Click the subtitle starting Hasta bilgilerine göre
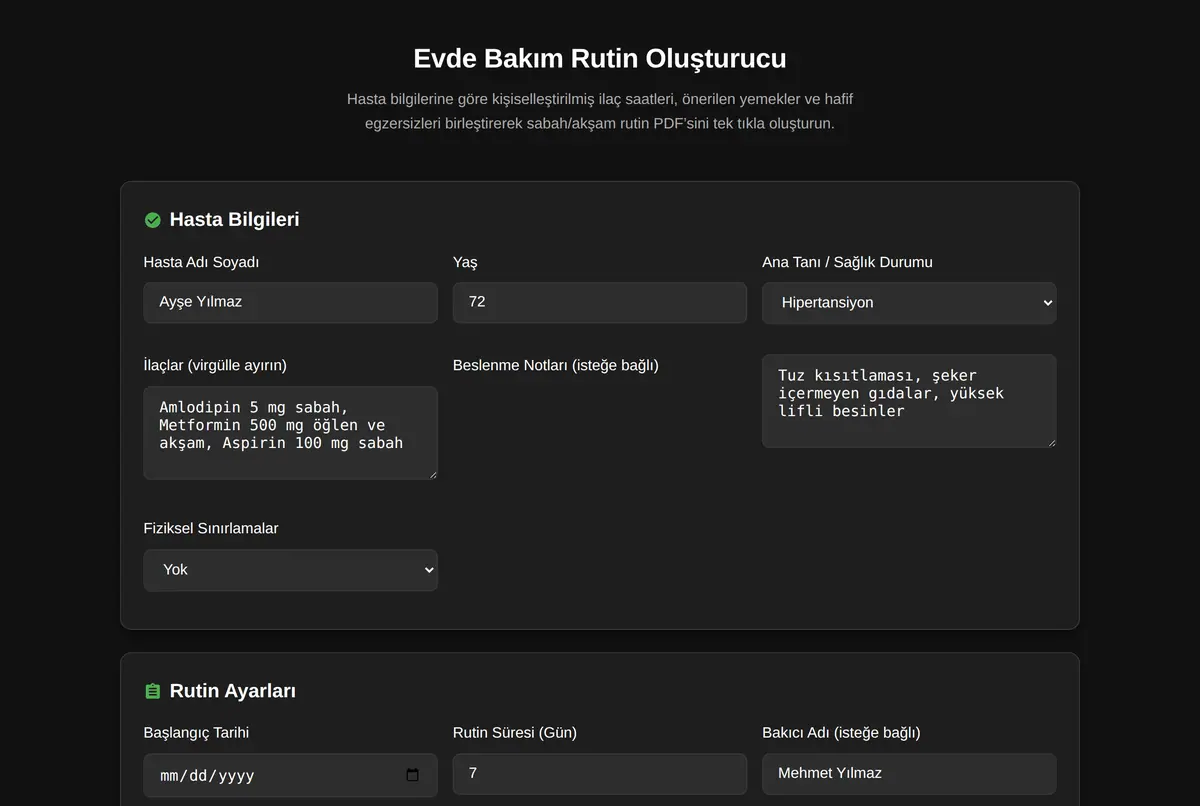 coord(600,111)
